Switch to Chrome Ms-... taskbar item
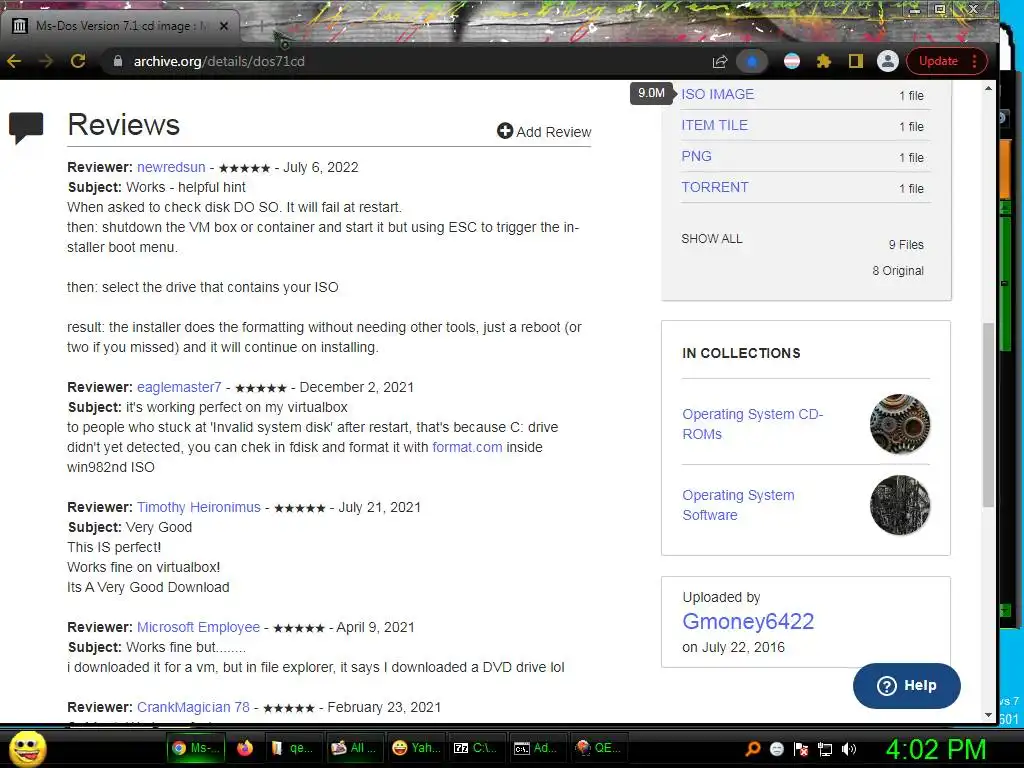Image resolution: width=1024 pixels, height=768 pixels. [196, 748]
